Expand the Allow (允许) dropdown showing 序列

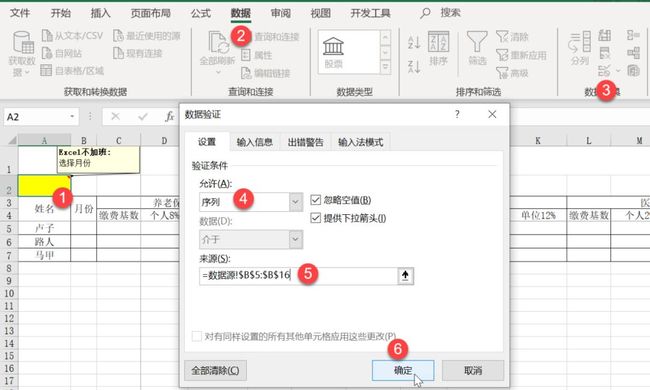click(x=295, y=202)
